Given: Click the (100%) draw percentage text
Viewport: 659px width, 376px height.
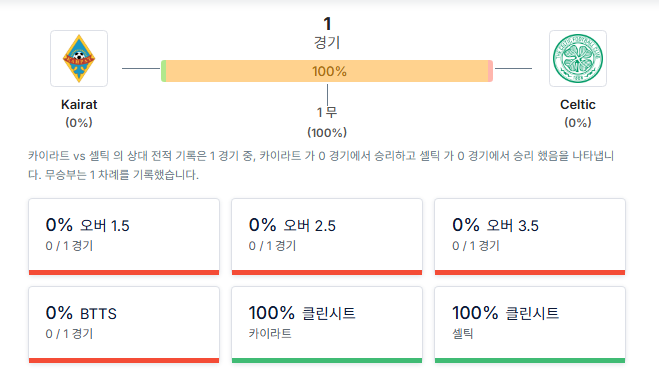Looking at the screenshot, I should tap(327, 133).
